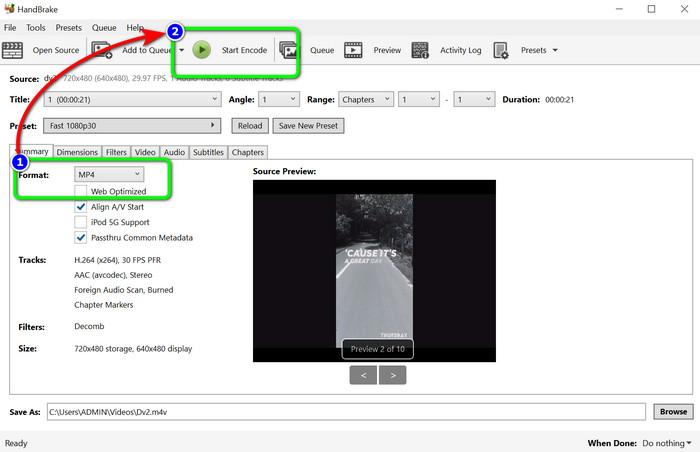This screenshot has height=452, width=700.
Task: Click the 'Decomb' filter text
Action: 89,326
